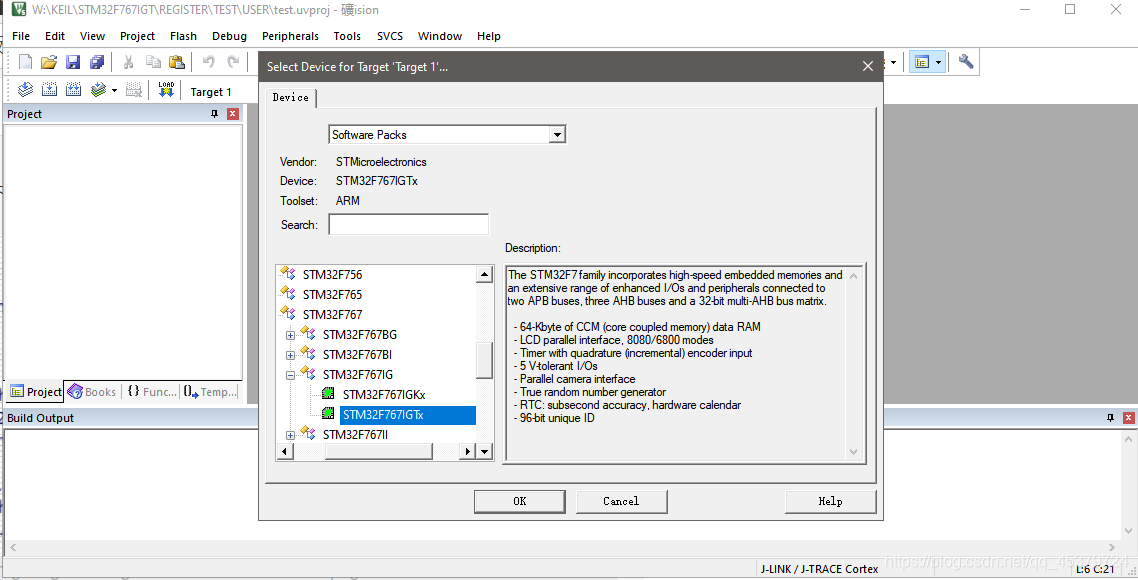The image size is (1138, 580).
Task: Close the Build Output panel
Action: click(x=1128, y=418)
